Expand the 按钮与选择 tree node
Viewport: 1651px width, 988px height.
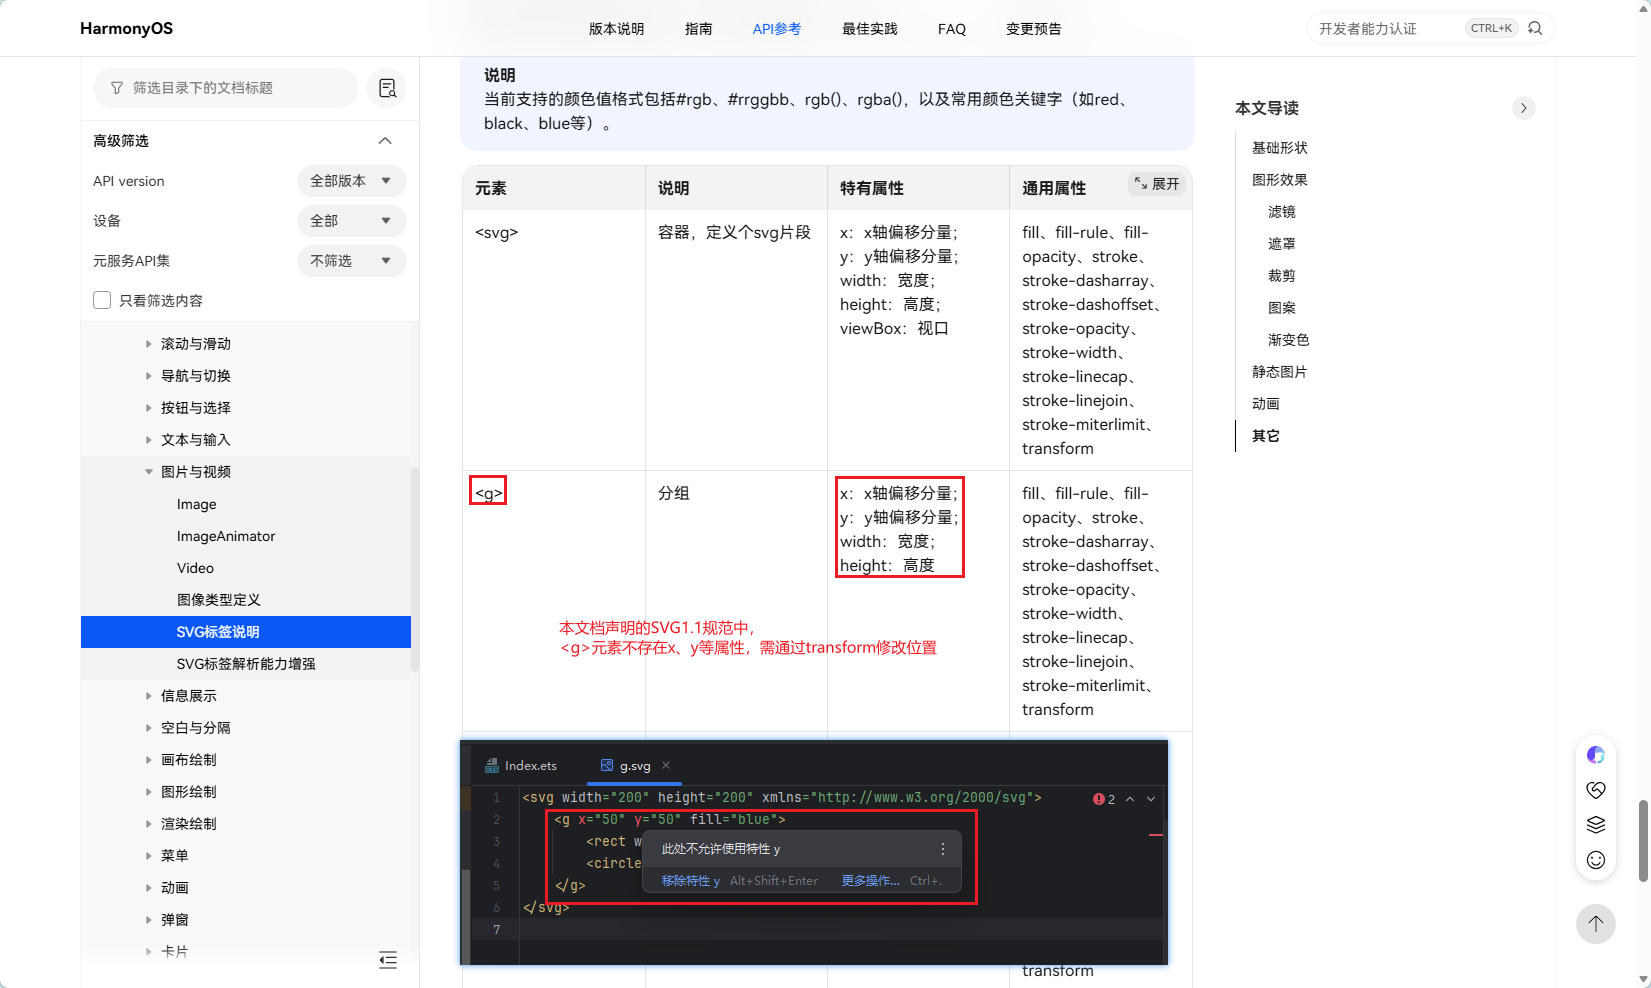pyautogui.click(x=149, y=408)
